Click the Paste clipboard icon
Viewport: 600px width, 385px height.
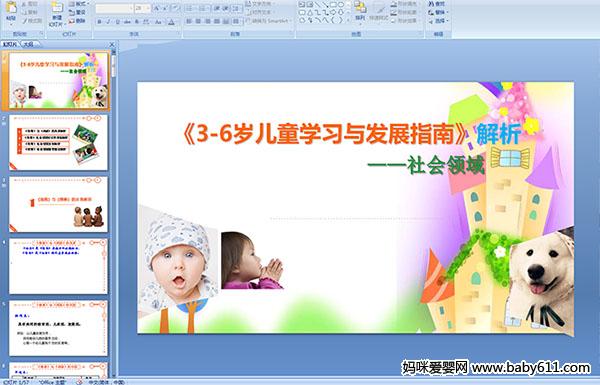tap(11, 7)
